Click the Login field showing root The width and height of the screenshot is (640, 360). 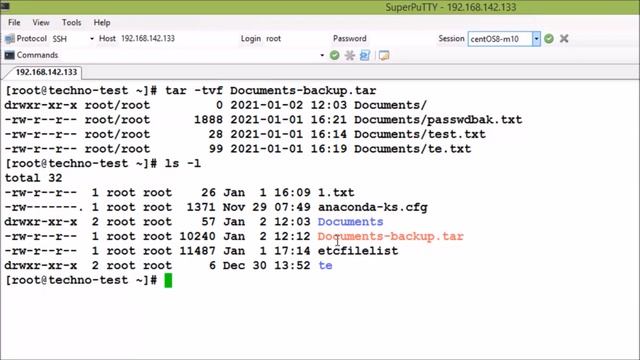click(x=273, y=38)
